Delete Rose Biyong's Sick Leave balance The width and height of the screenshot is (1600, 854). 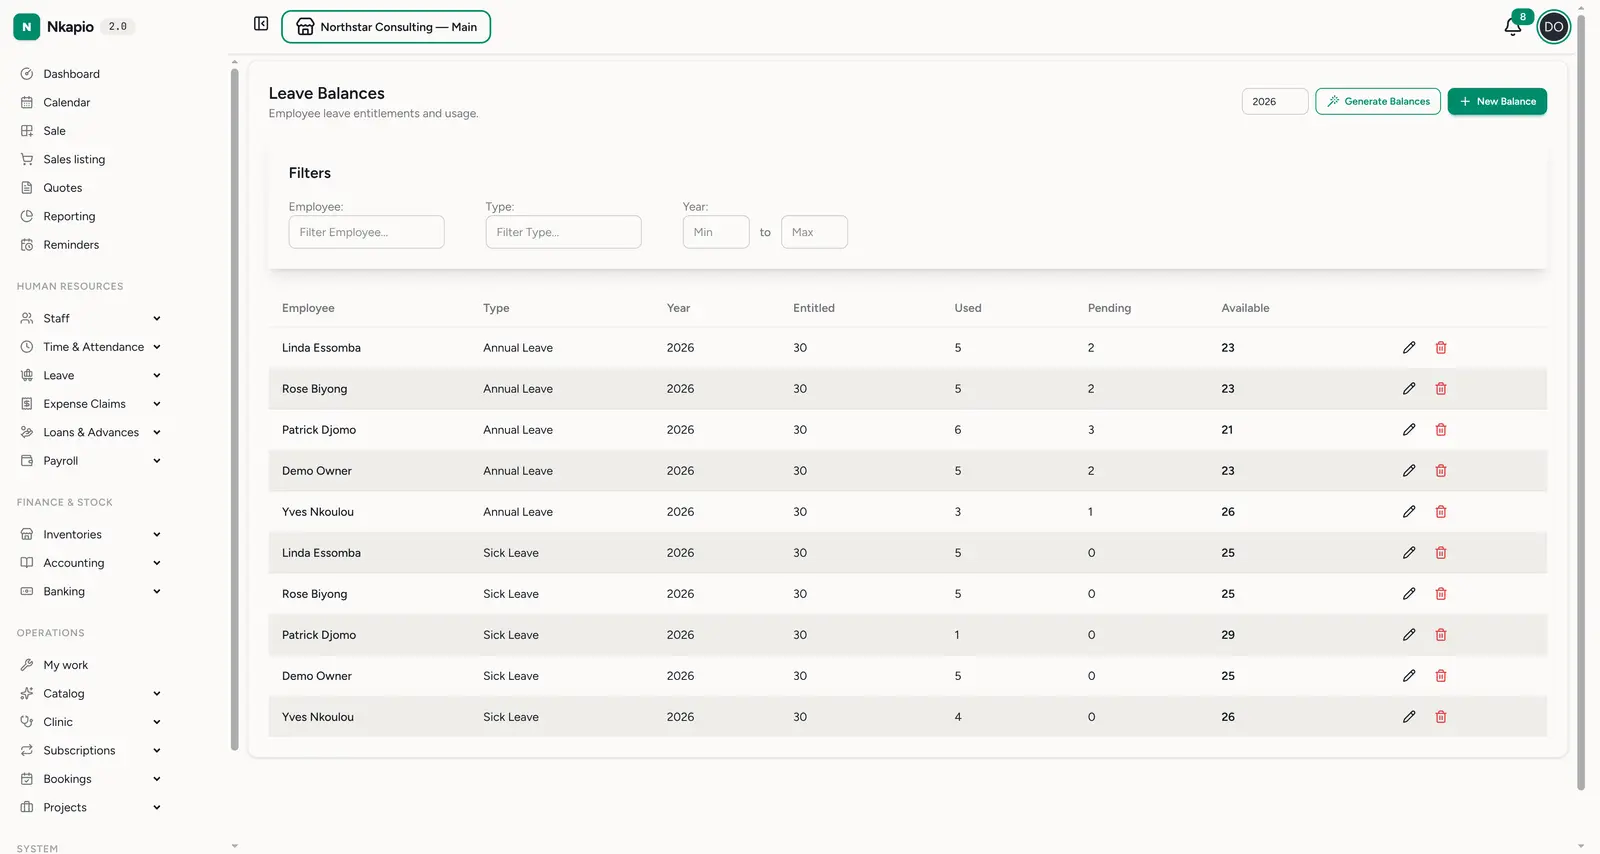point(1441,594)
